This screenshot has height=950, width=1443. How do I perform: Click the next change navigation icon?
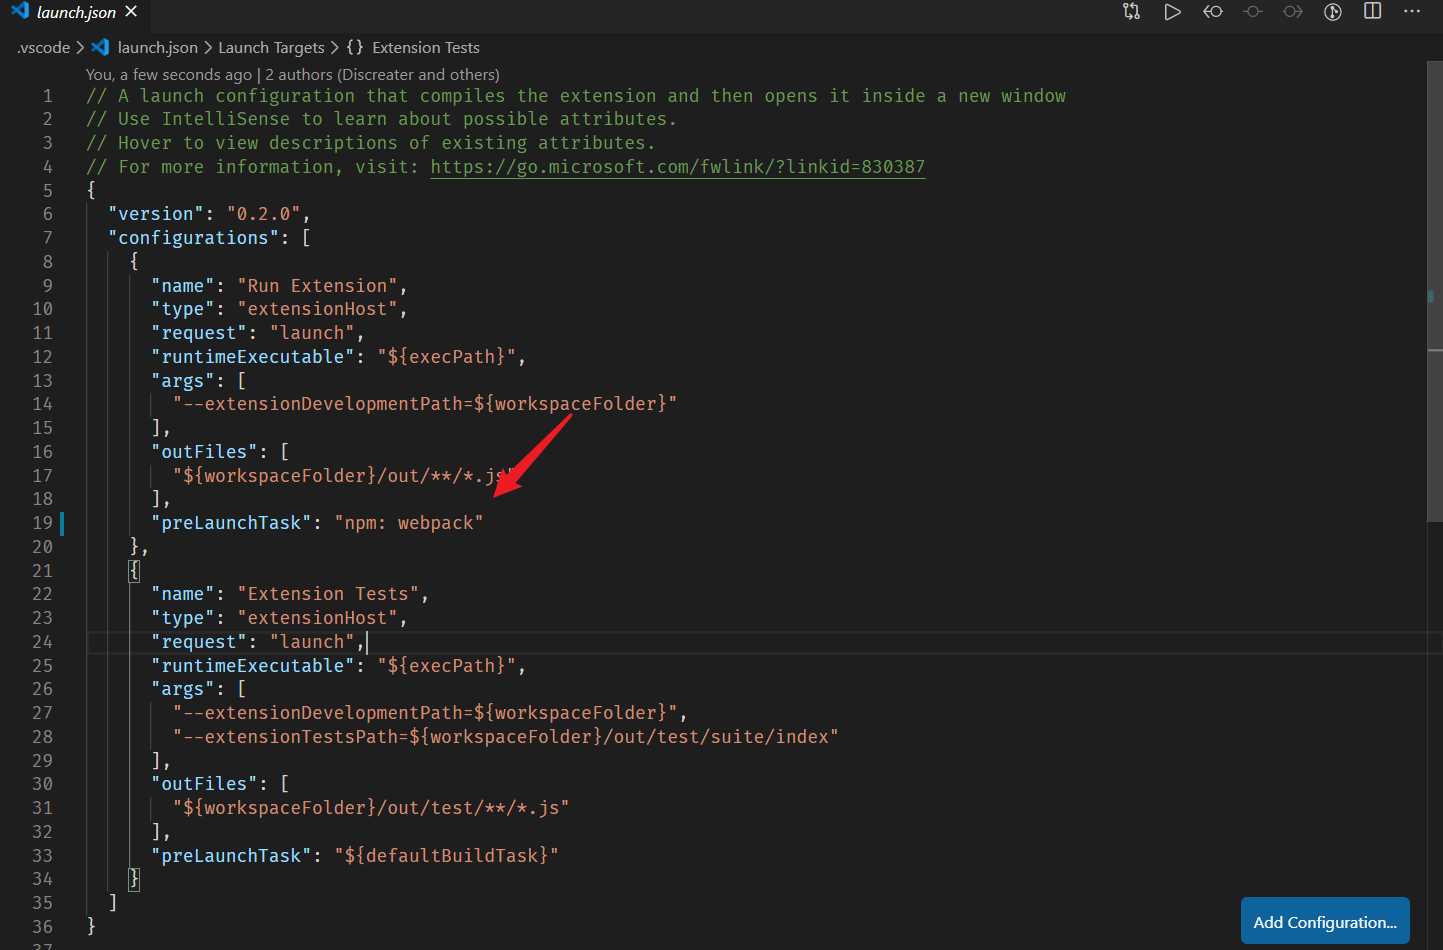[x=1292, y=12]
